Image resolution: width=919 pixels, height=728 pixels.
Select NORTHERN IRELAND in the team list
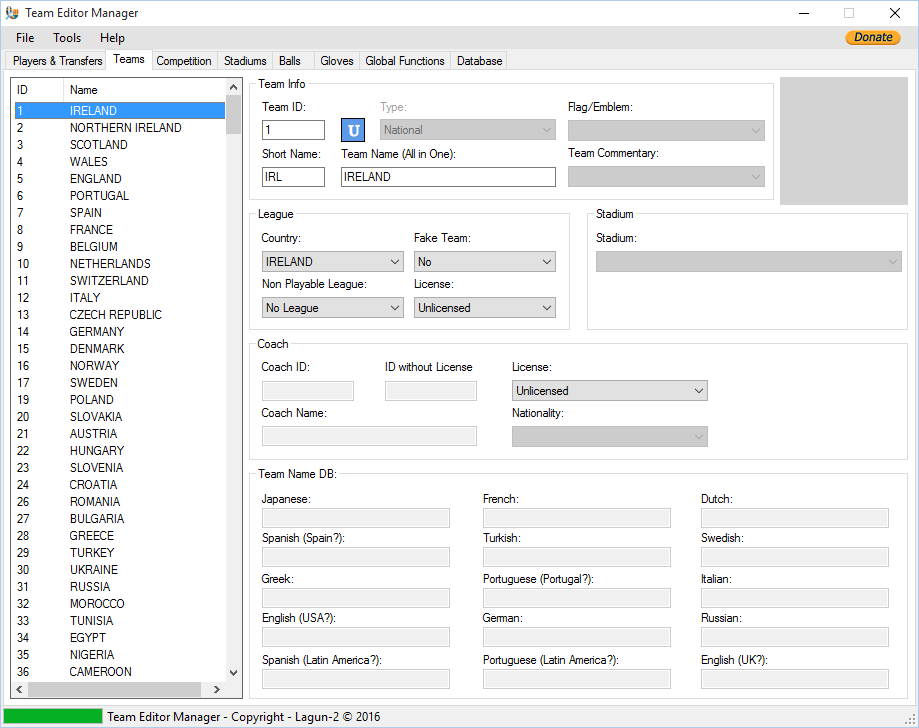(x=120, y=128)
